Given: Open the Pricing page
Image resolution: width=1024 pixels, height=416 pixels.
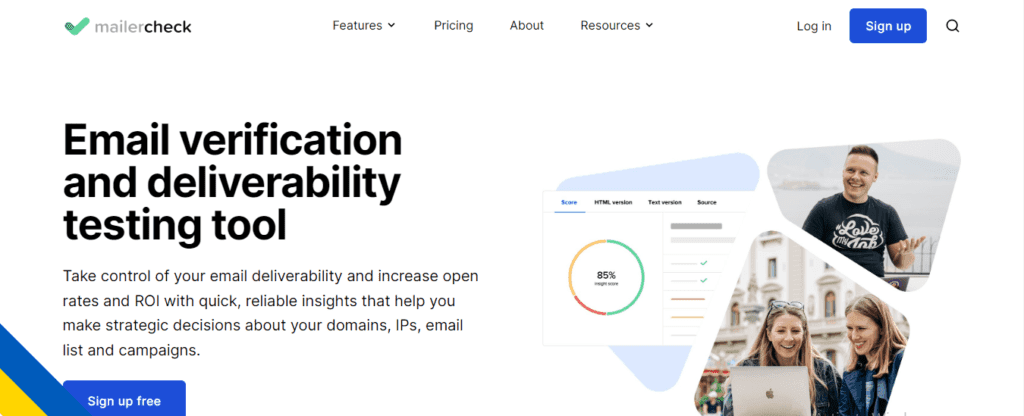Looking at the screenshot, I should point(453,26).
